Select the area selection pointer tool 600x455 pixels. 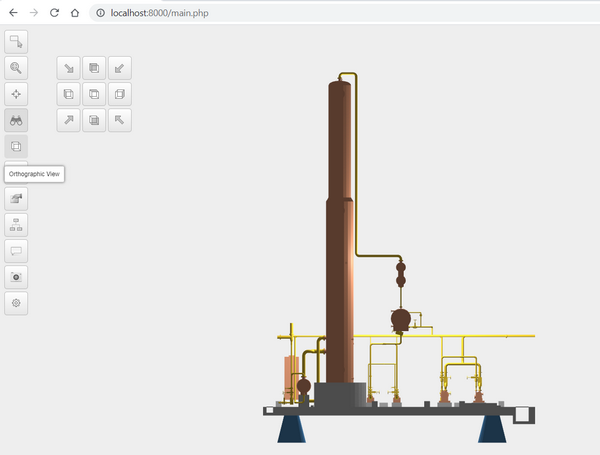tap(17, 42)
